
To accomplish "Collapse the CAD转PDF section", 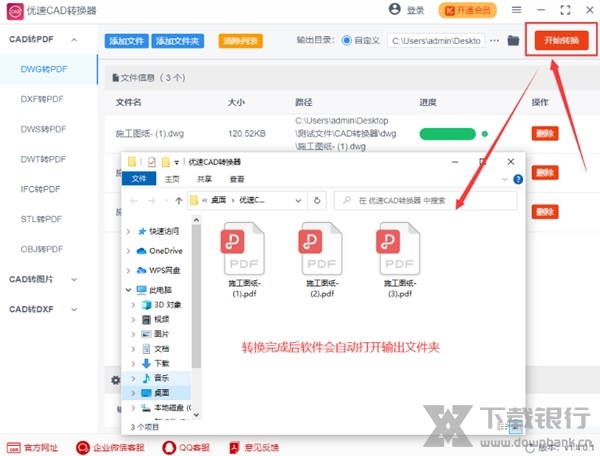I will pyautogui.click(x=74, y=39).
